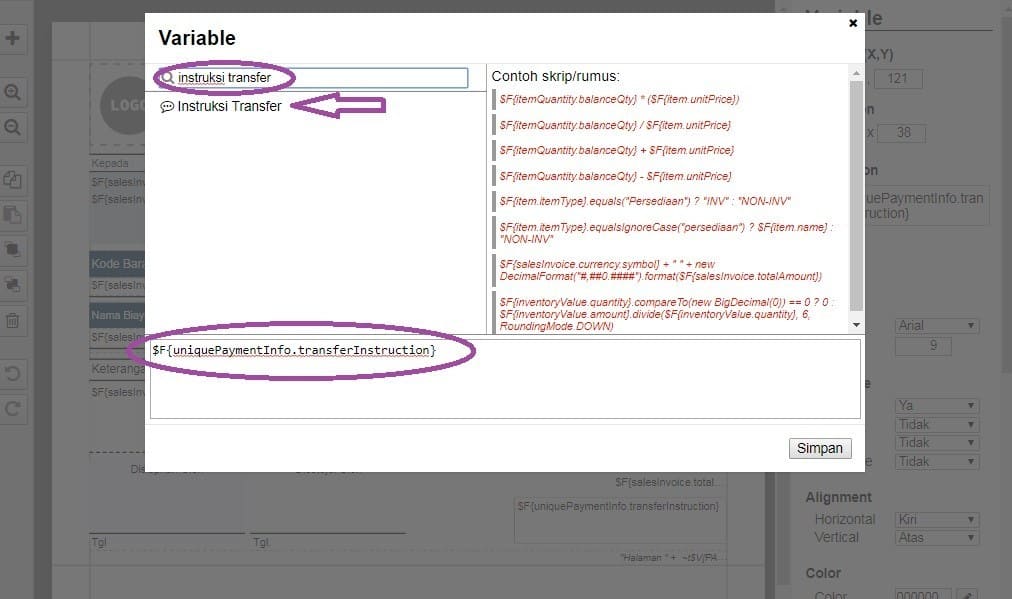Click the color picker eyedropper icon
Image resolution: width=1012 pixels, height=599 pixels.
click(x=966, y=594)
